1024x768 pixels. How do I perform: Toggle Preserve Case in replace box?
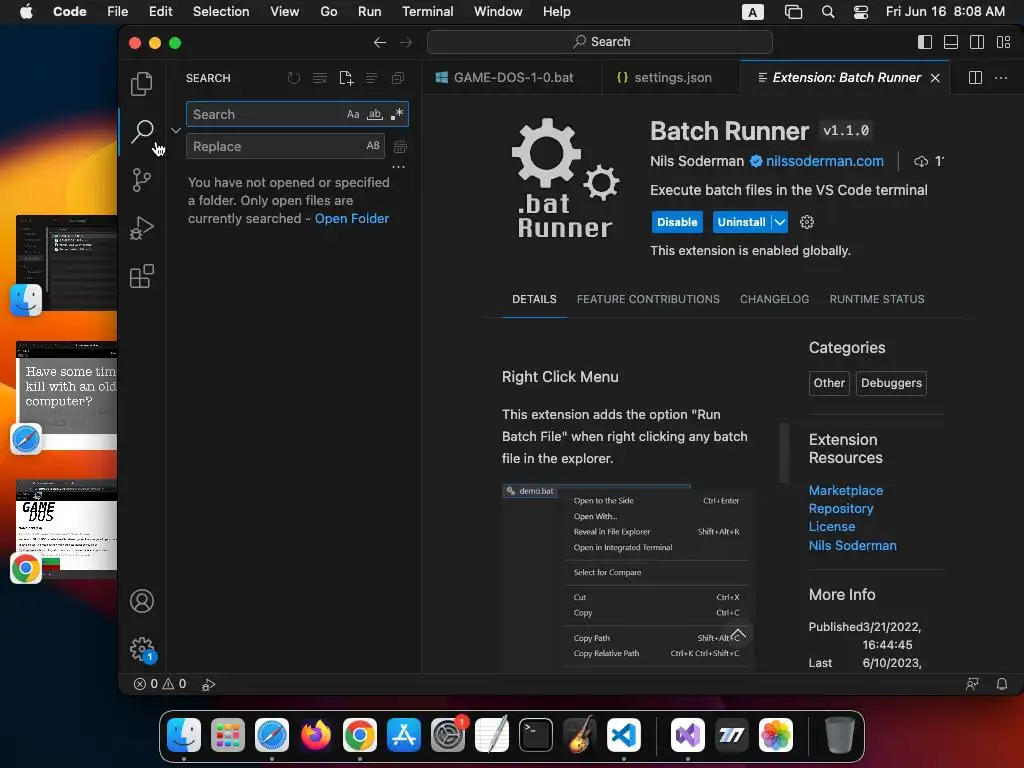click(x=373, y=146)
